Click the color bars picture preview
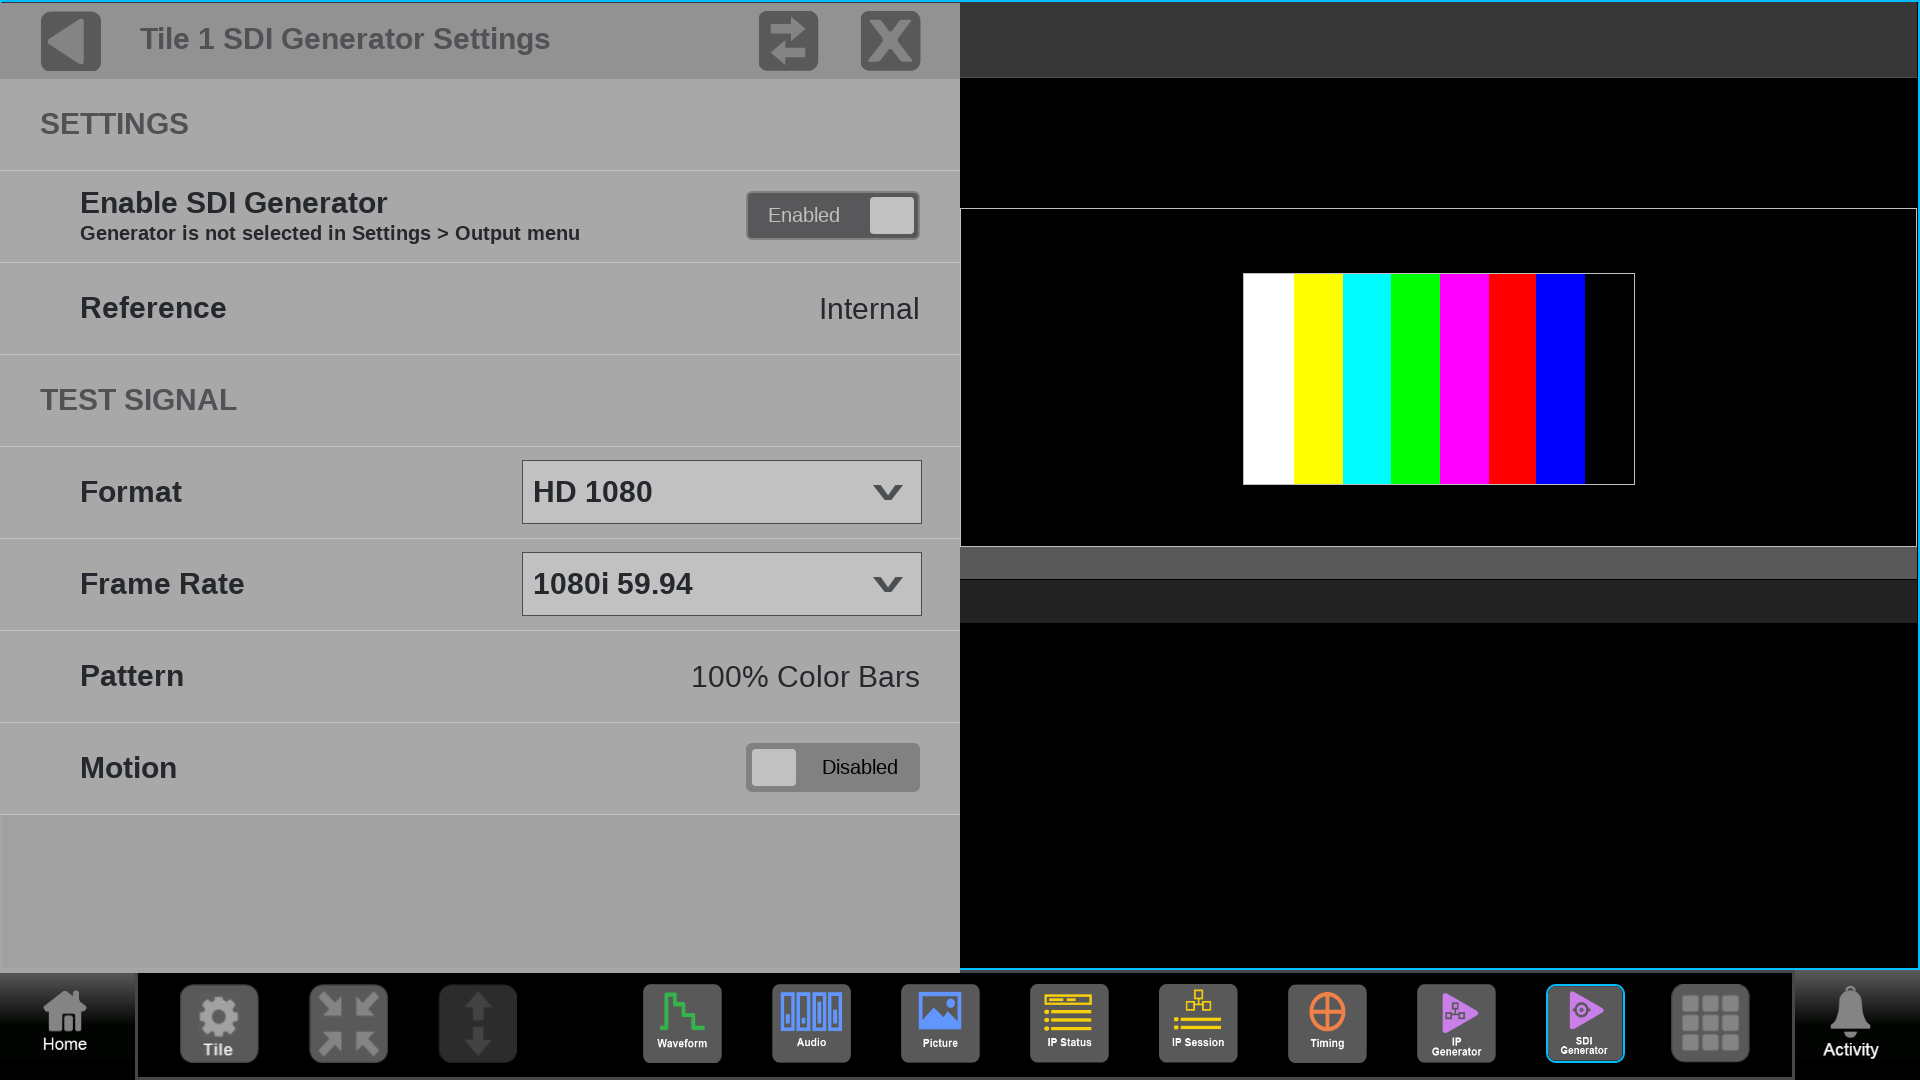This screenshot has height=1080, width=1920. click(1438, 378)
